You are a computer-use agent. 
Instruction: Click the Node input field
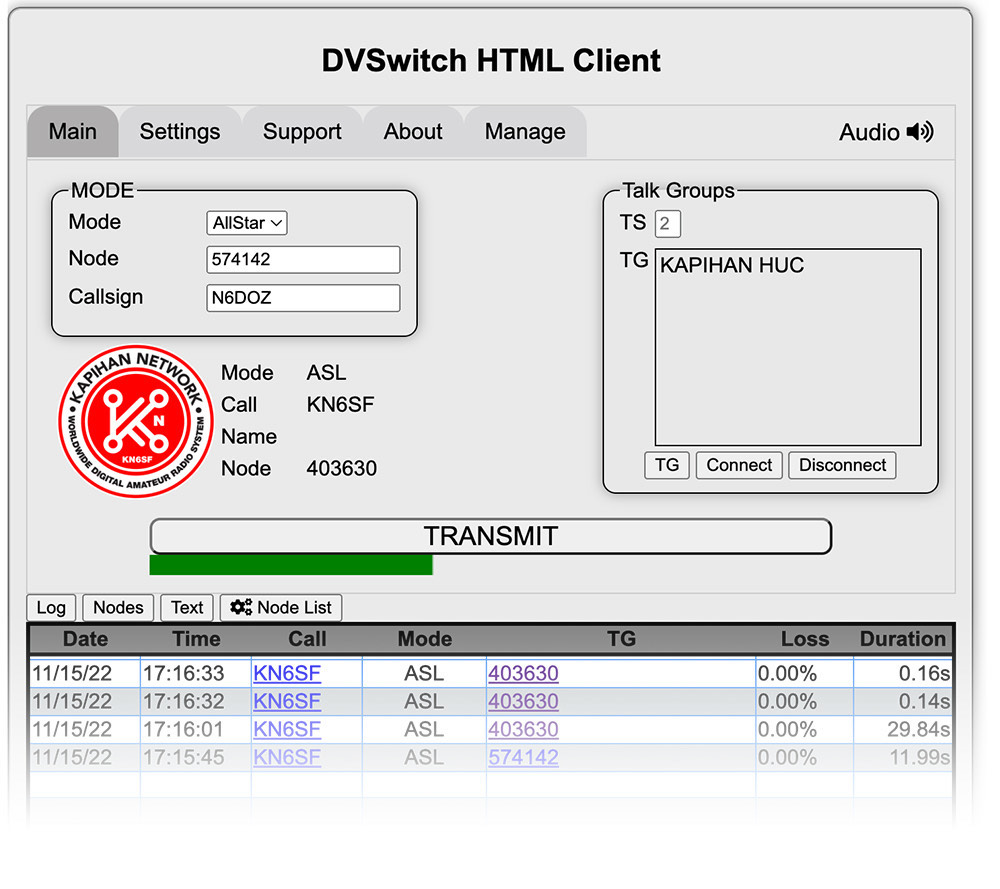(x=303, y=260)
